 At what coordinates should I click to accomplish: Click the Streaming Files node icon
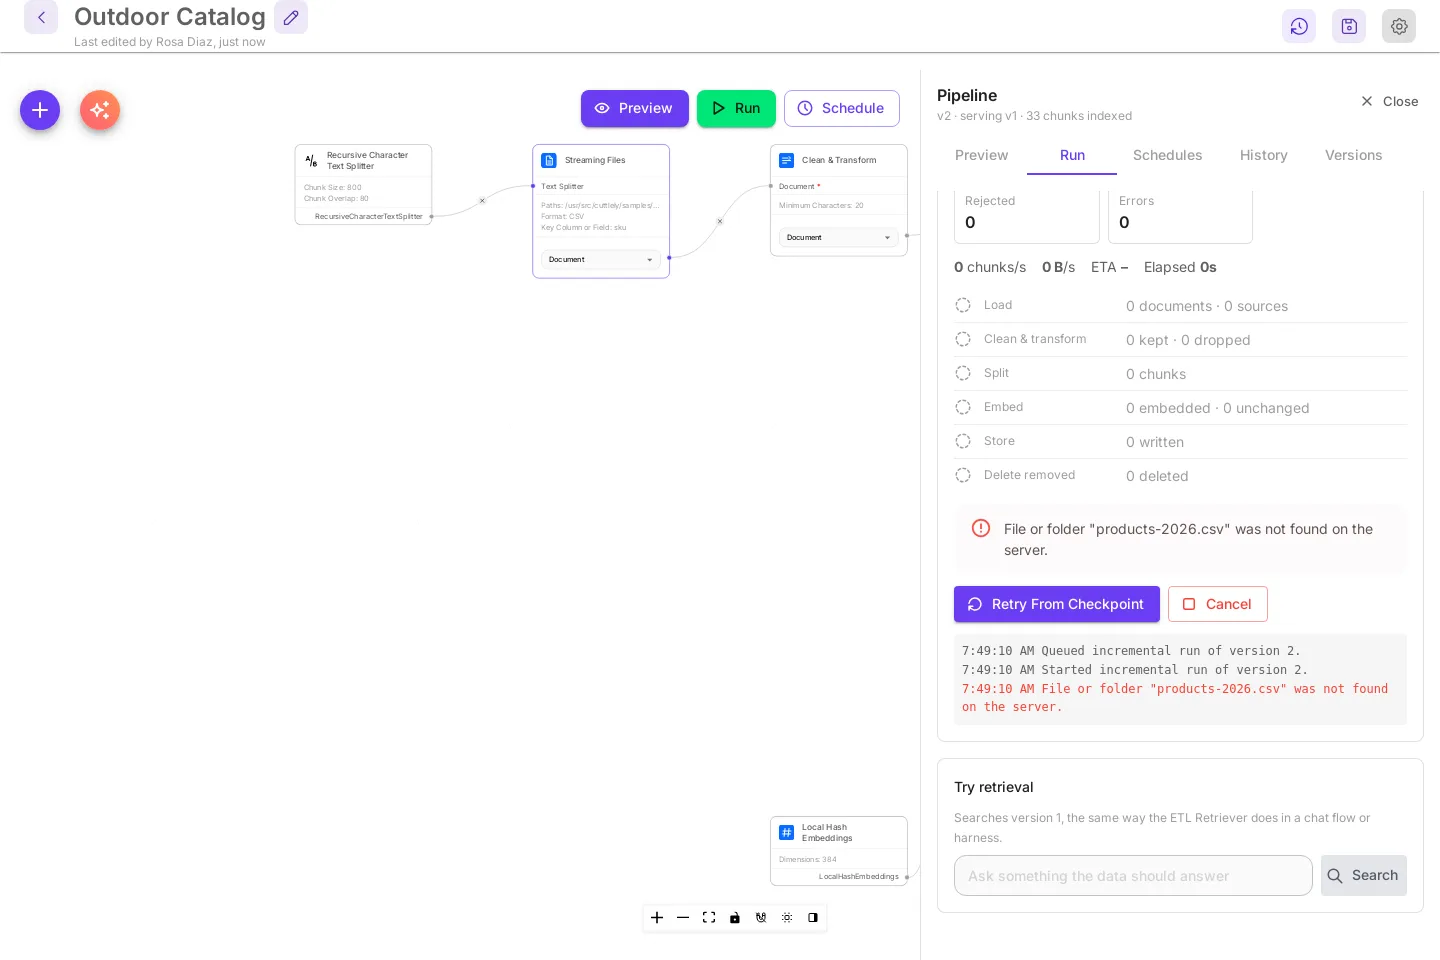[x=549, y=160]
